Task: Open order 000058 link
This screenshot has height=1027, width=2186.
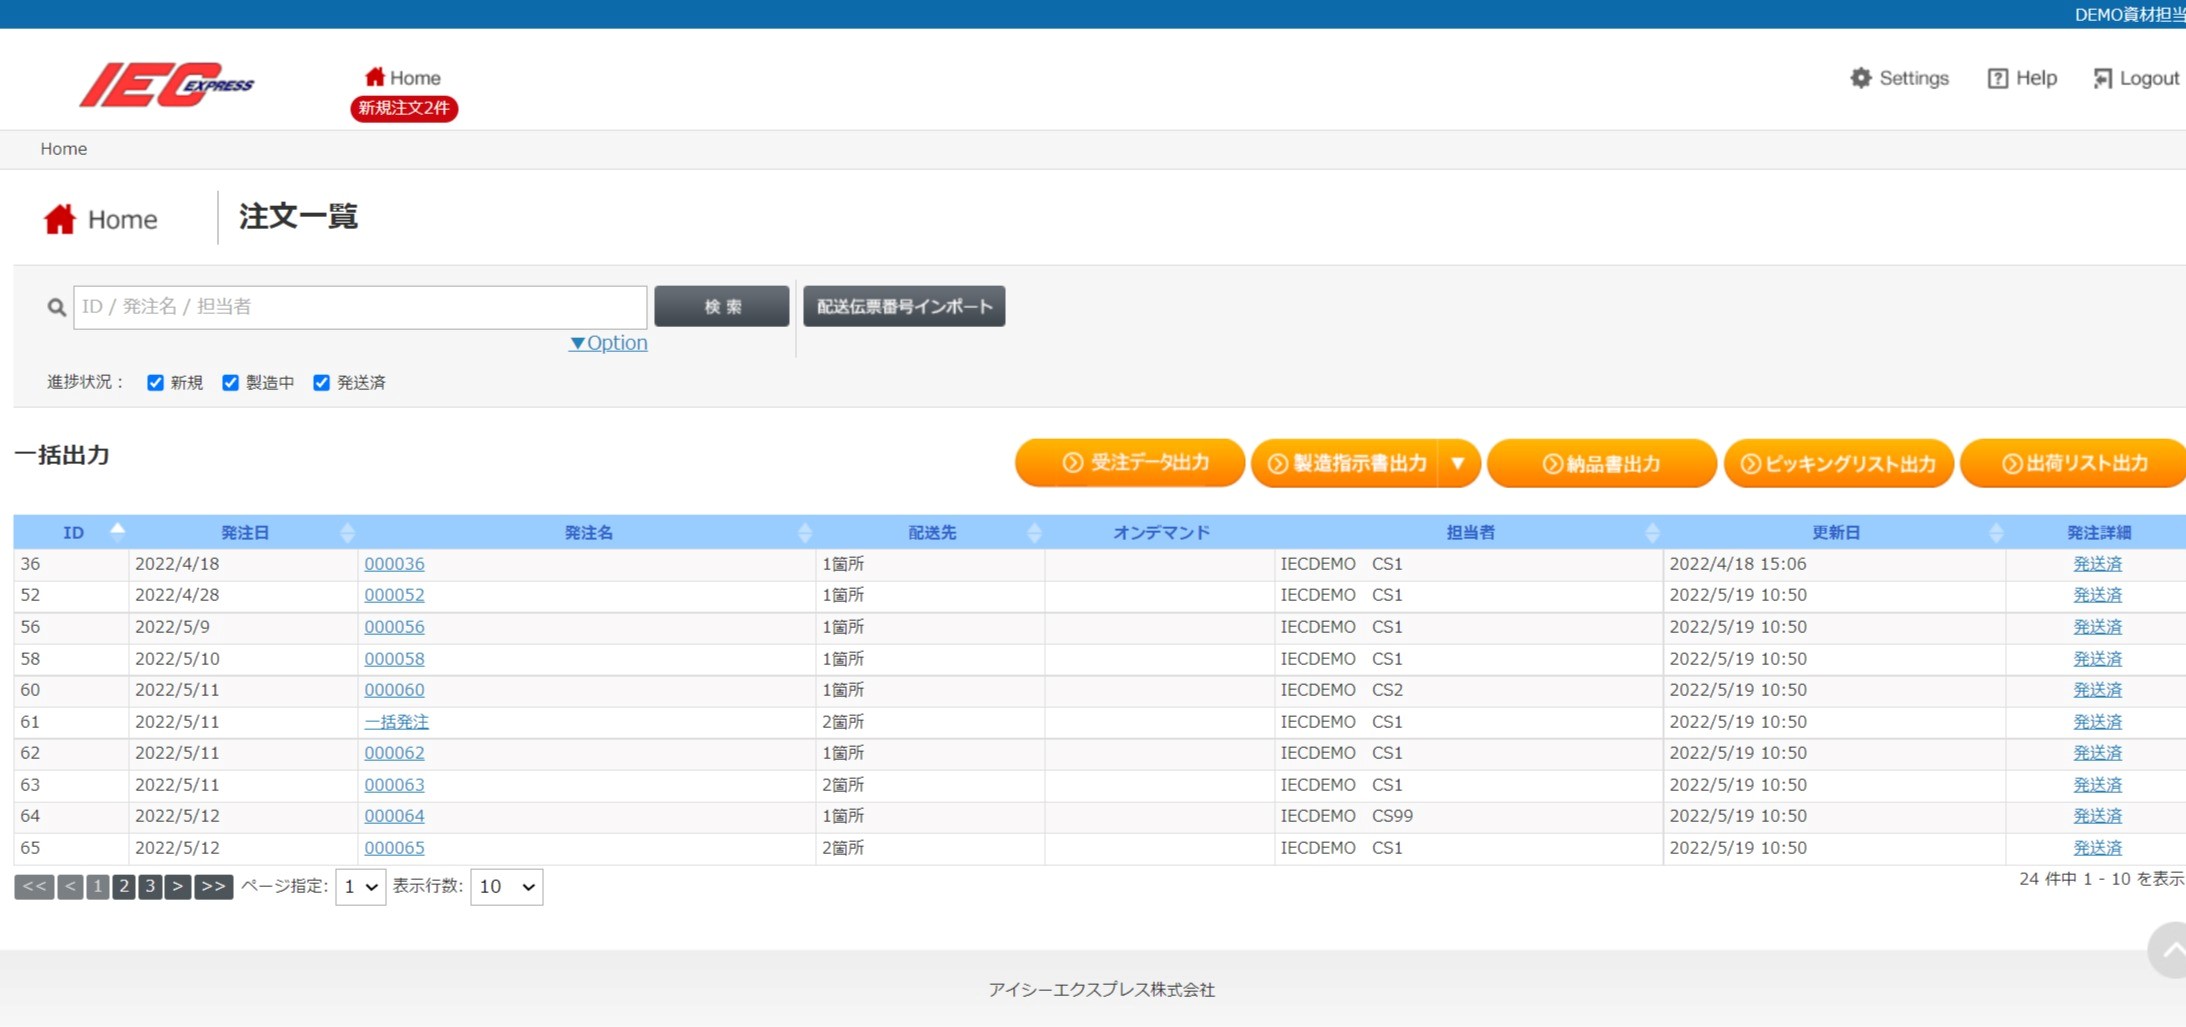Action: pyautogui.click(x=394, y=659)
